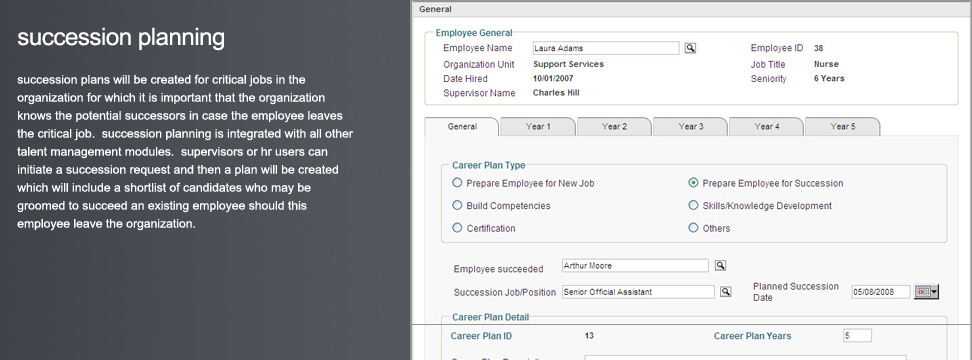Viewport: 972px width, 360px height.
Task: Select Prepare Employee for New Job
Action: pos(457,183)
